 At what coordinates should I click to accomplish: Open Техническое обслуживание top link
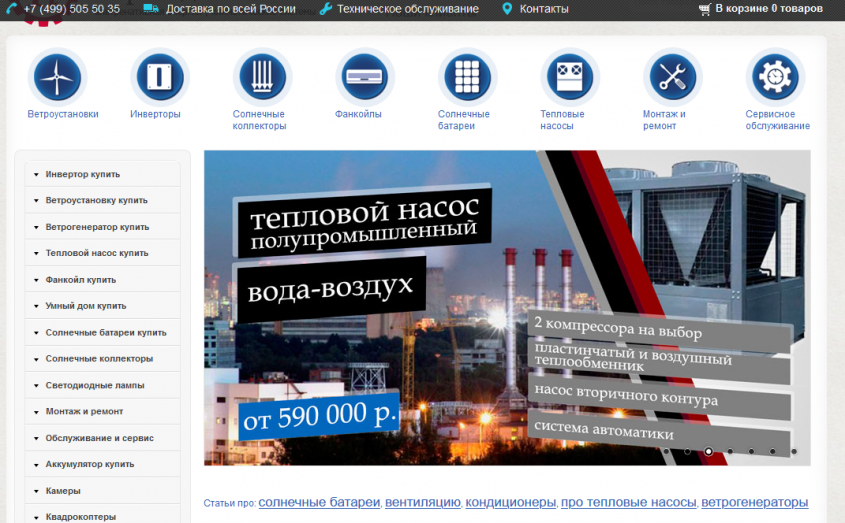(x=408, y=9)
